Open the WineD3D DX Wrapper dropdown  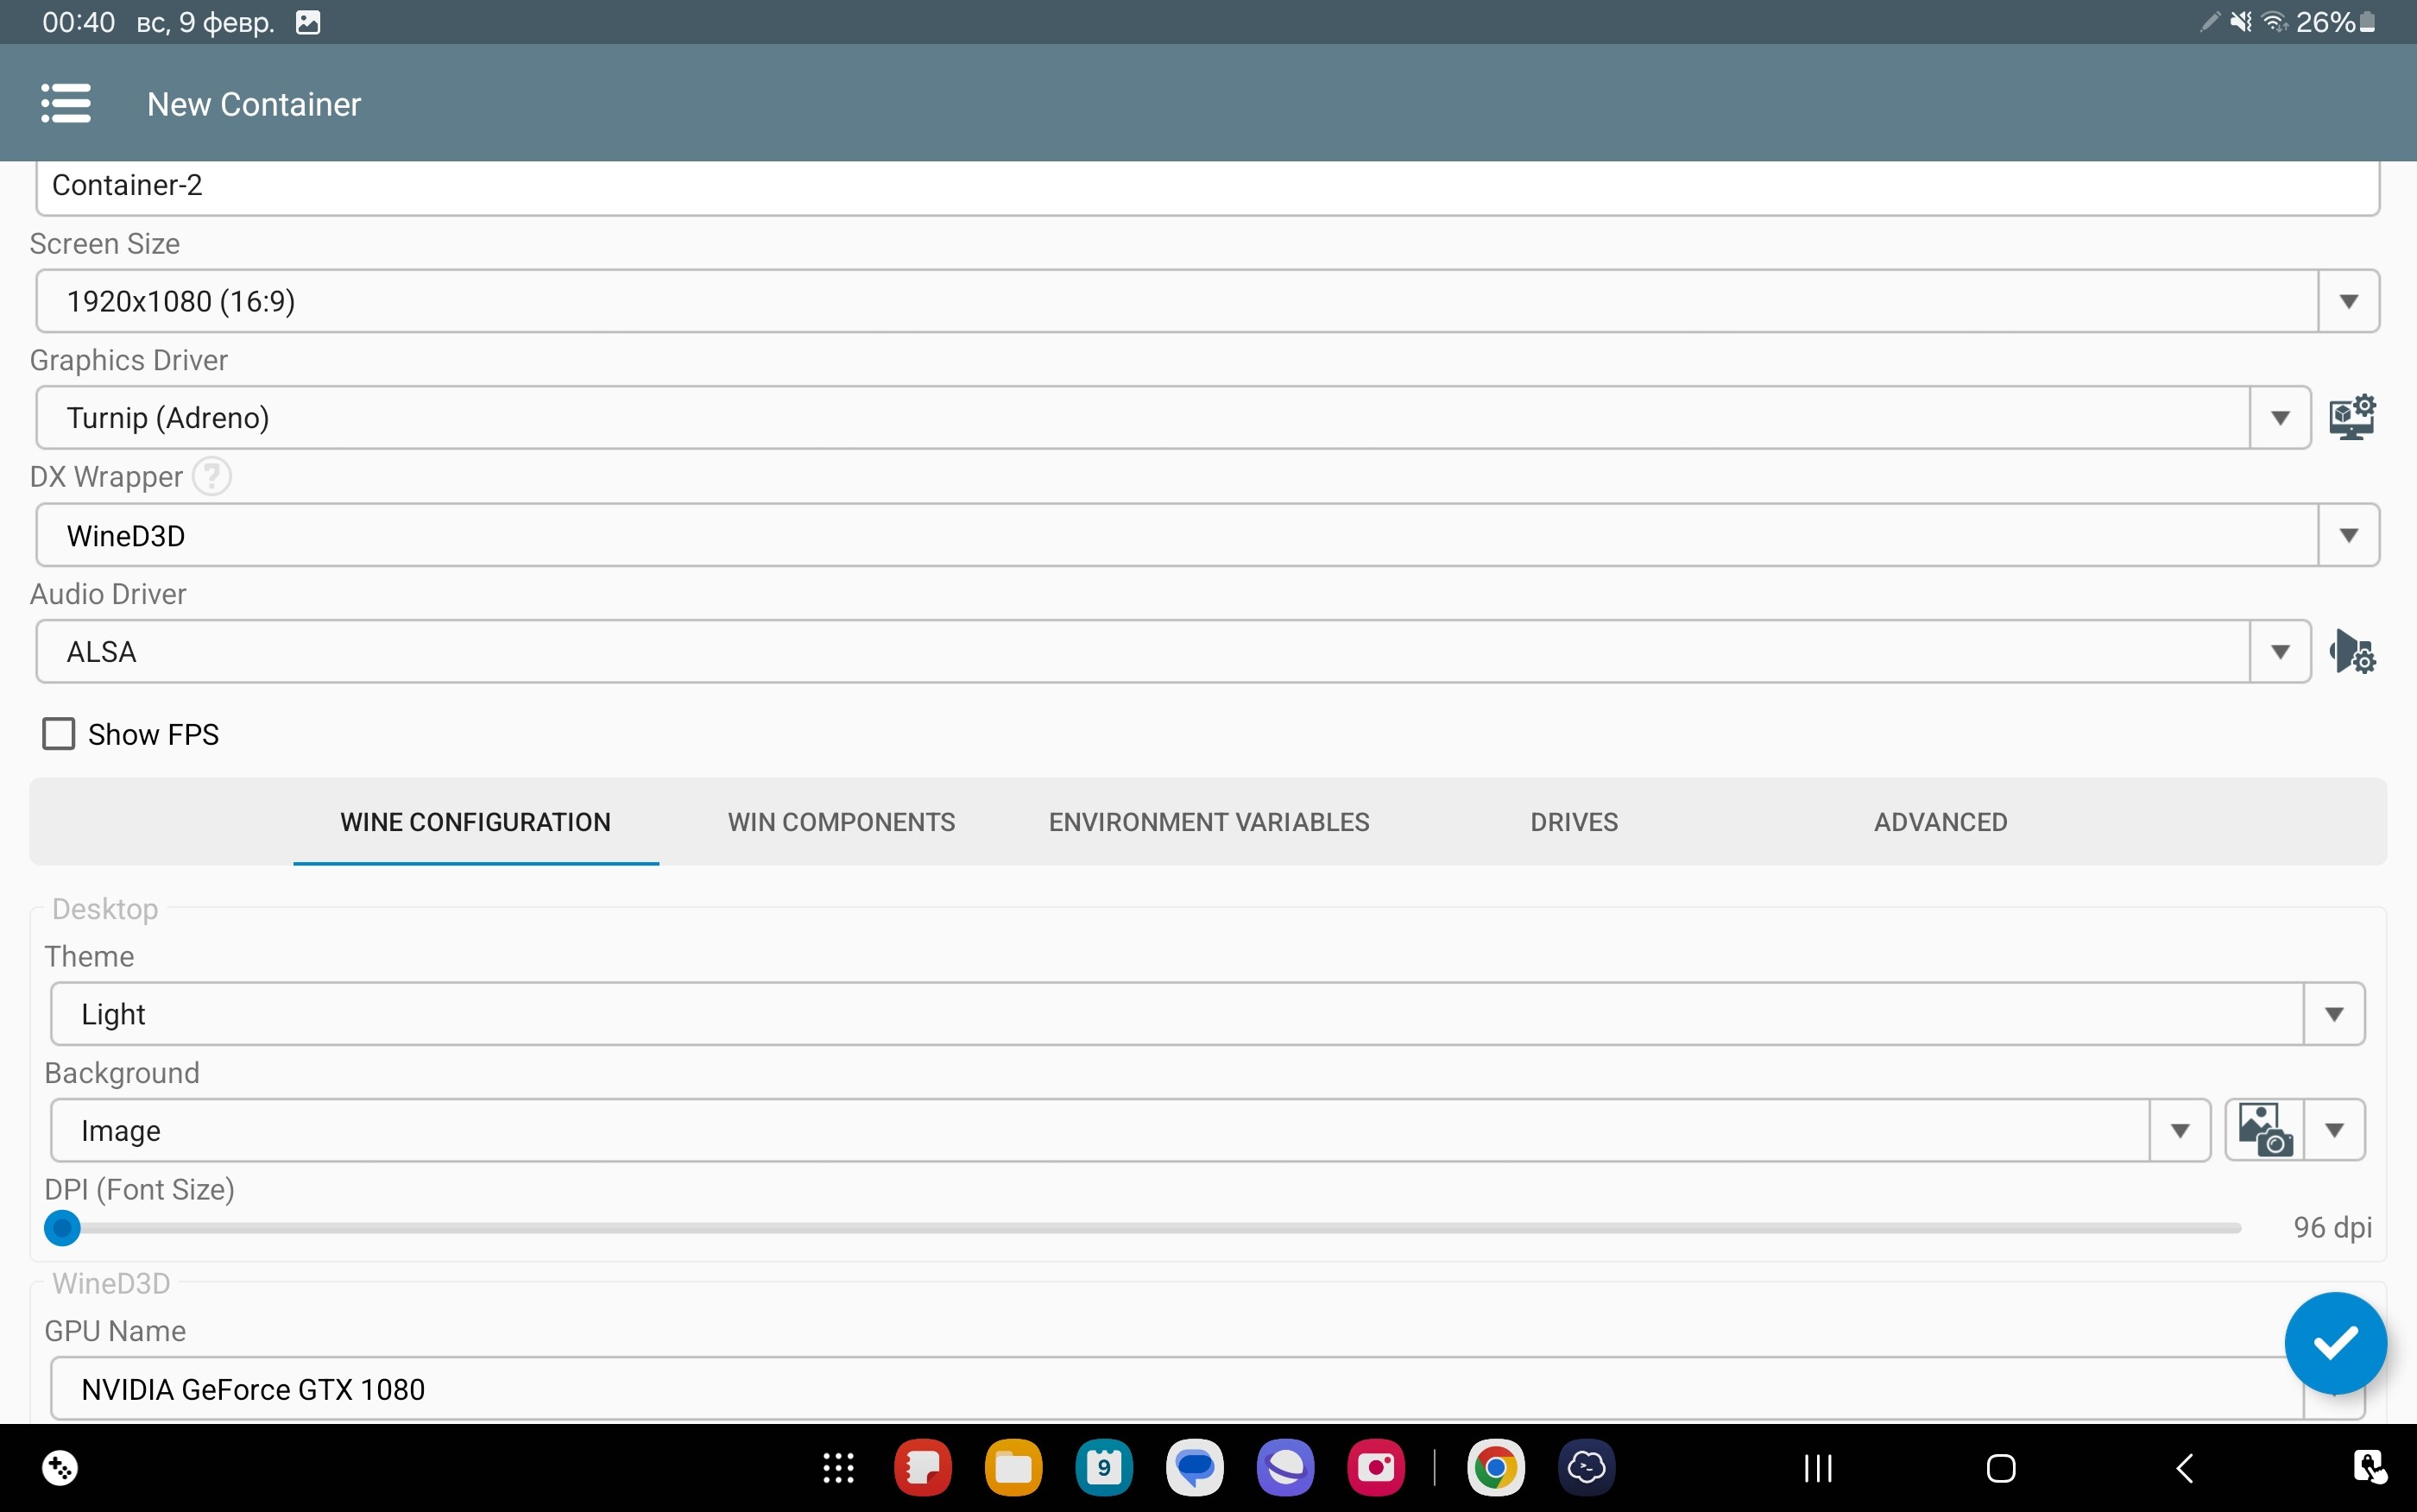[x=2348, y=535]
